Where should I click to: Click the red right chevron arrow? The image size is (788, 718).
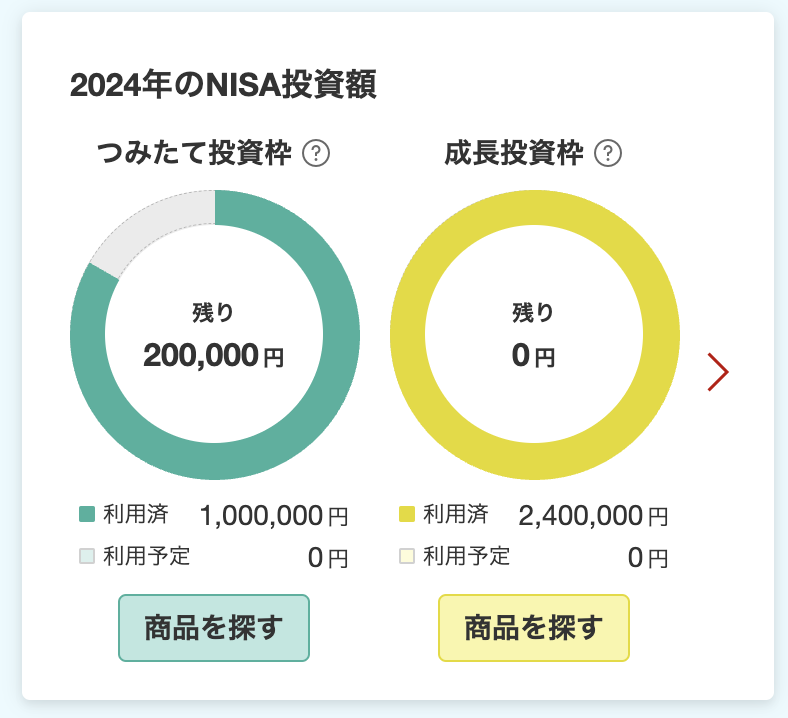point(718,372)
